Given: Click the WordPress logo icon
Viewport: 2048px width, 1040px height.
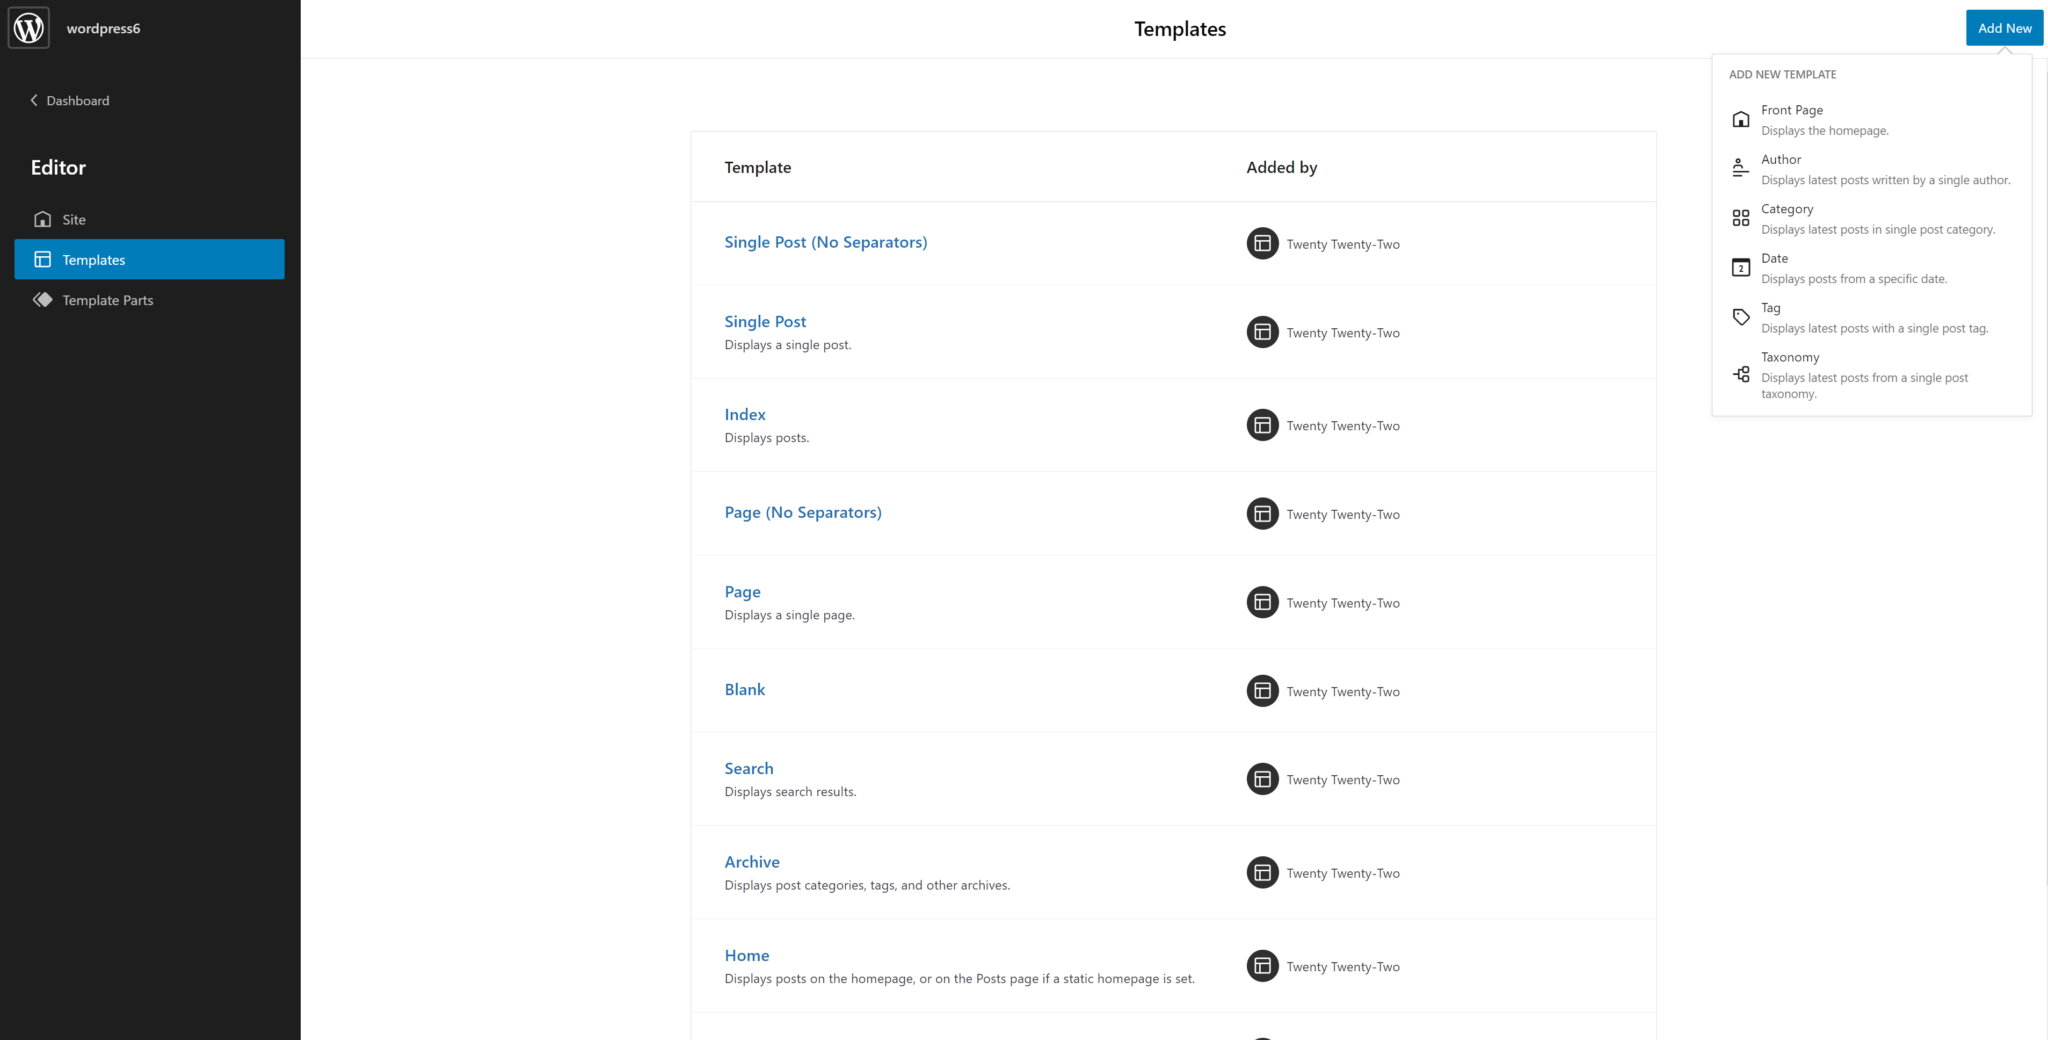Looking at the screenshot, I should point(29,28).
